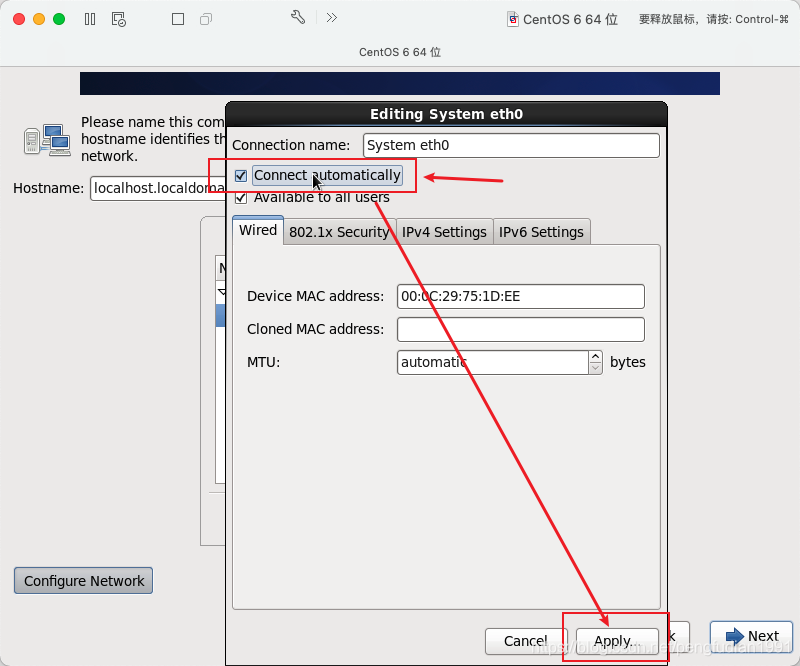Toggle the Connect automatically checkbox
The image size is (800, 666).
click(241, 176)
